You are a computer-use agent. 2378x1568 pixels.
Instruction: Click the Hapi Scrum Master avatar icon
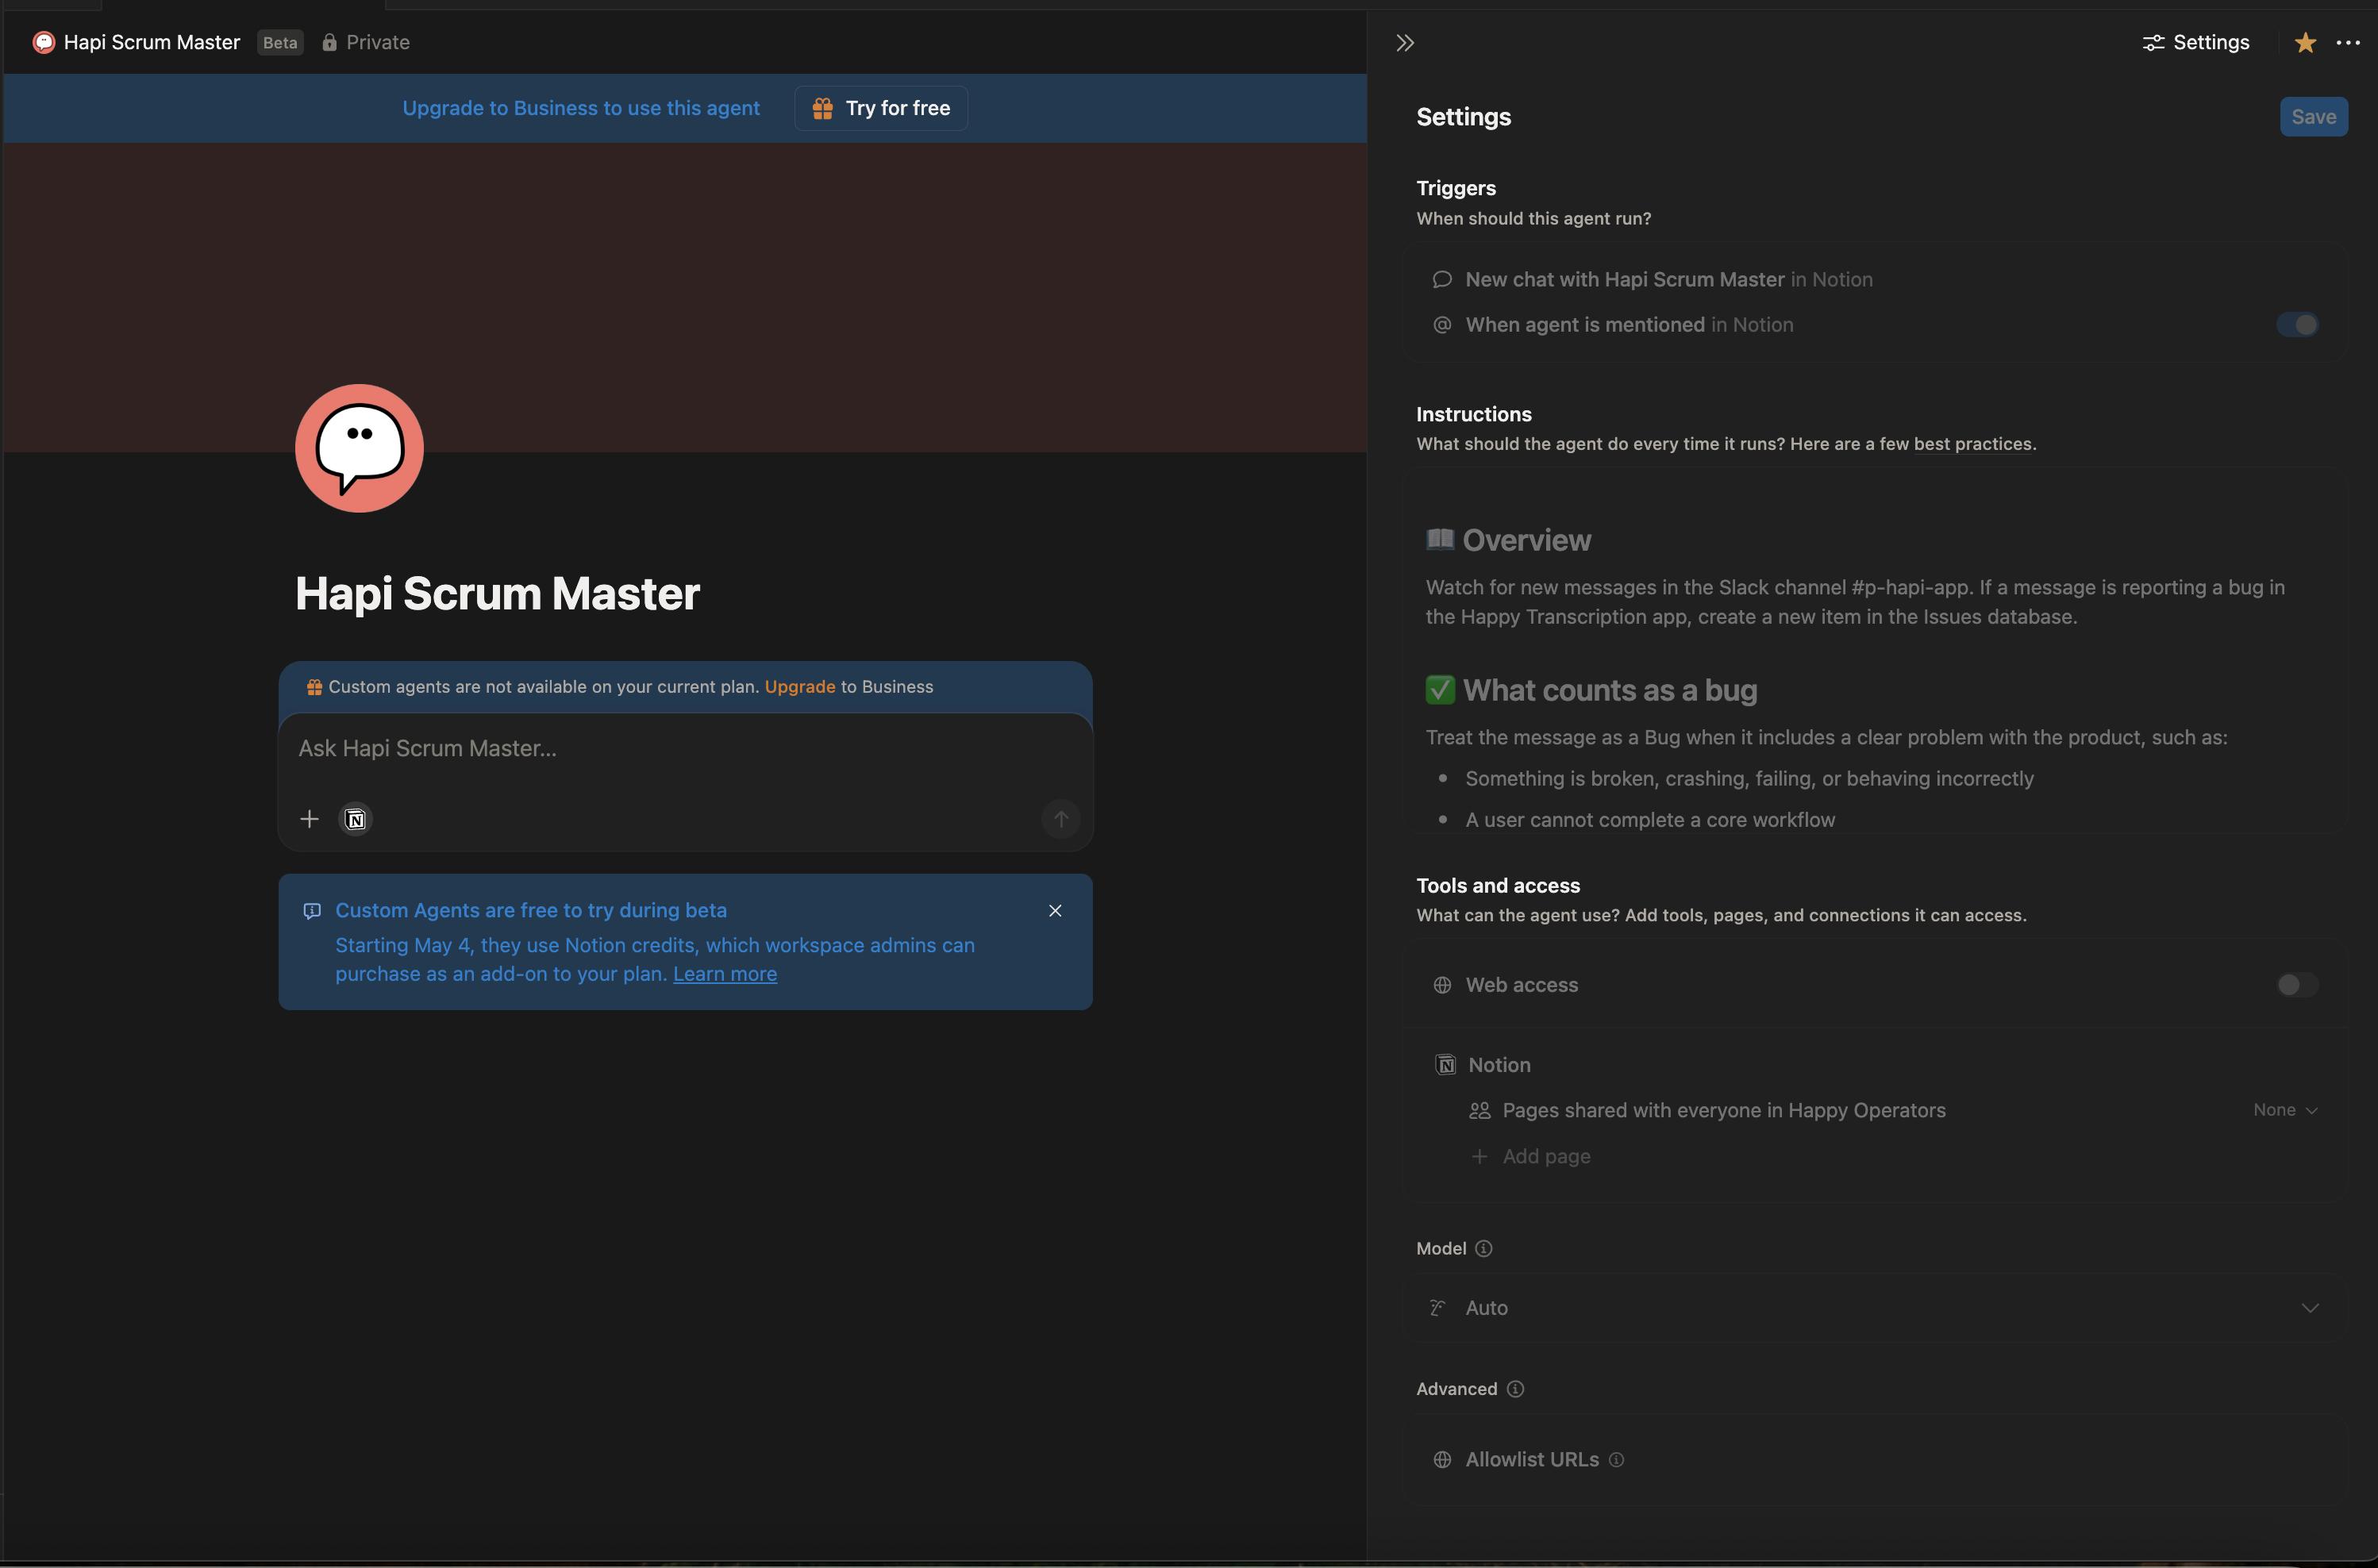click(x=359, y=448)
